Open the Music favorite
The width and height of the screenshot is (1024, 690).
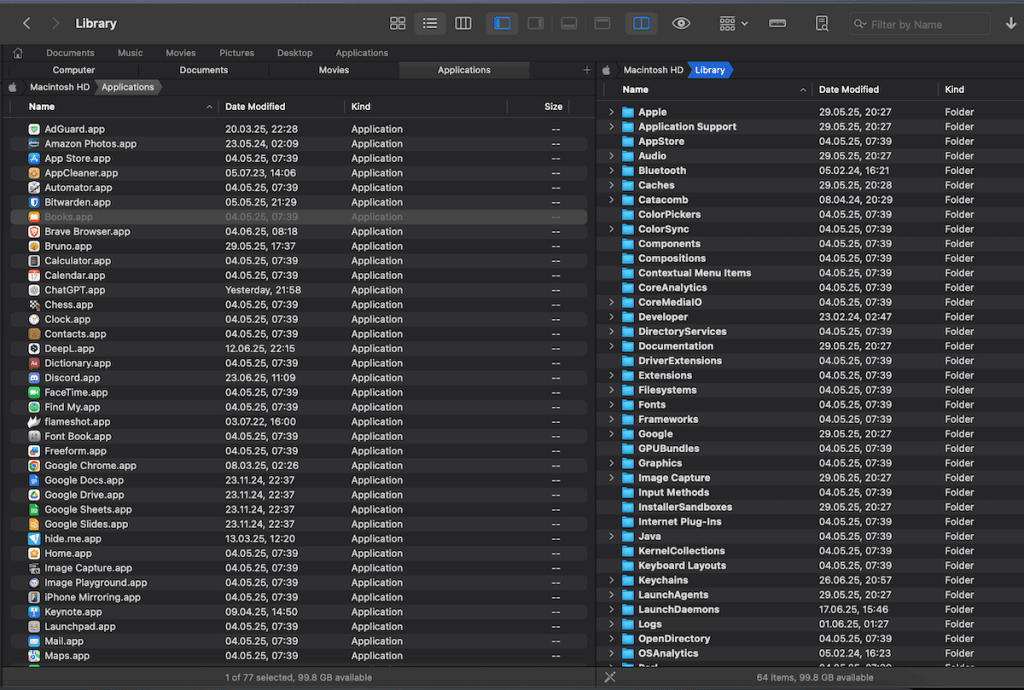pyautogui.click(x=130, y=53)
